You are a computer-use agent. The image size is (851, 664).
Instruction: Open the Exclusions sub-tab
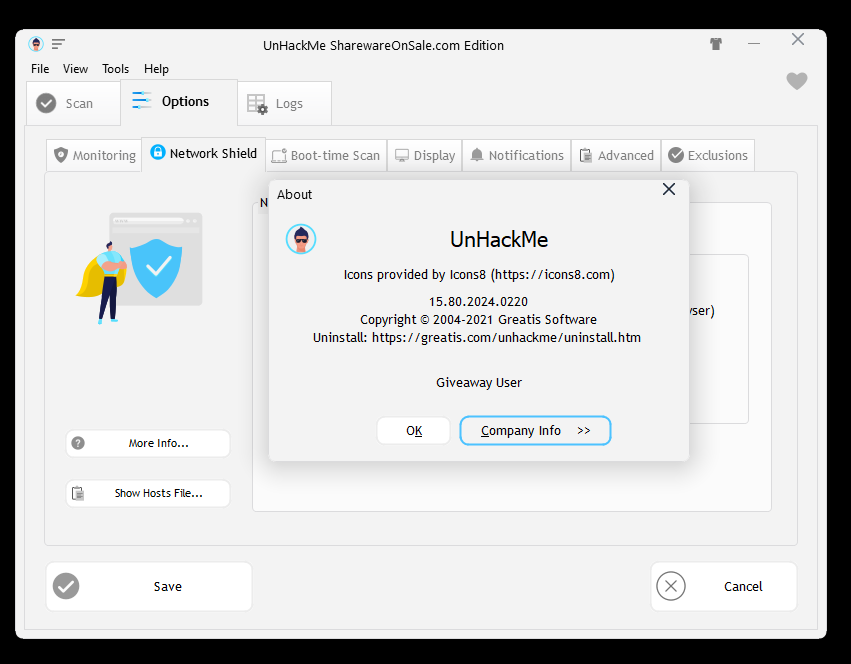click(x=708, y=155)
